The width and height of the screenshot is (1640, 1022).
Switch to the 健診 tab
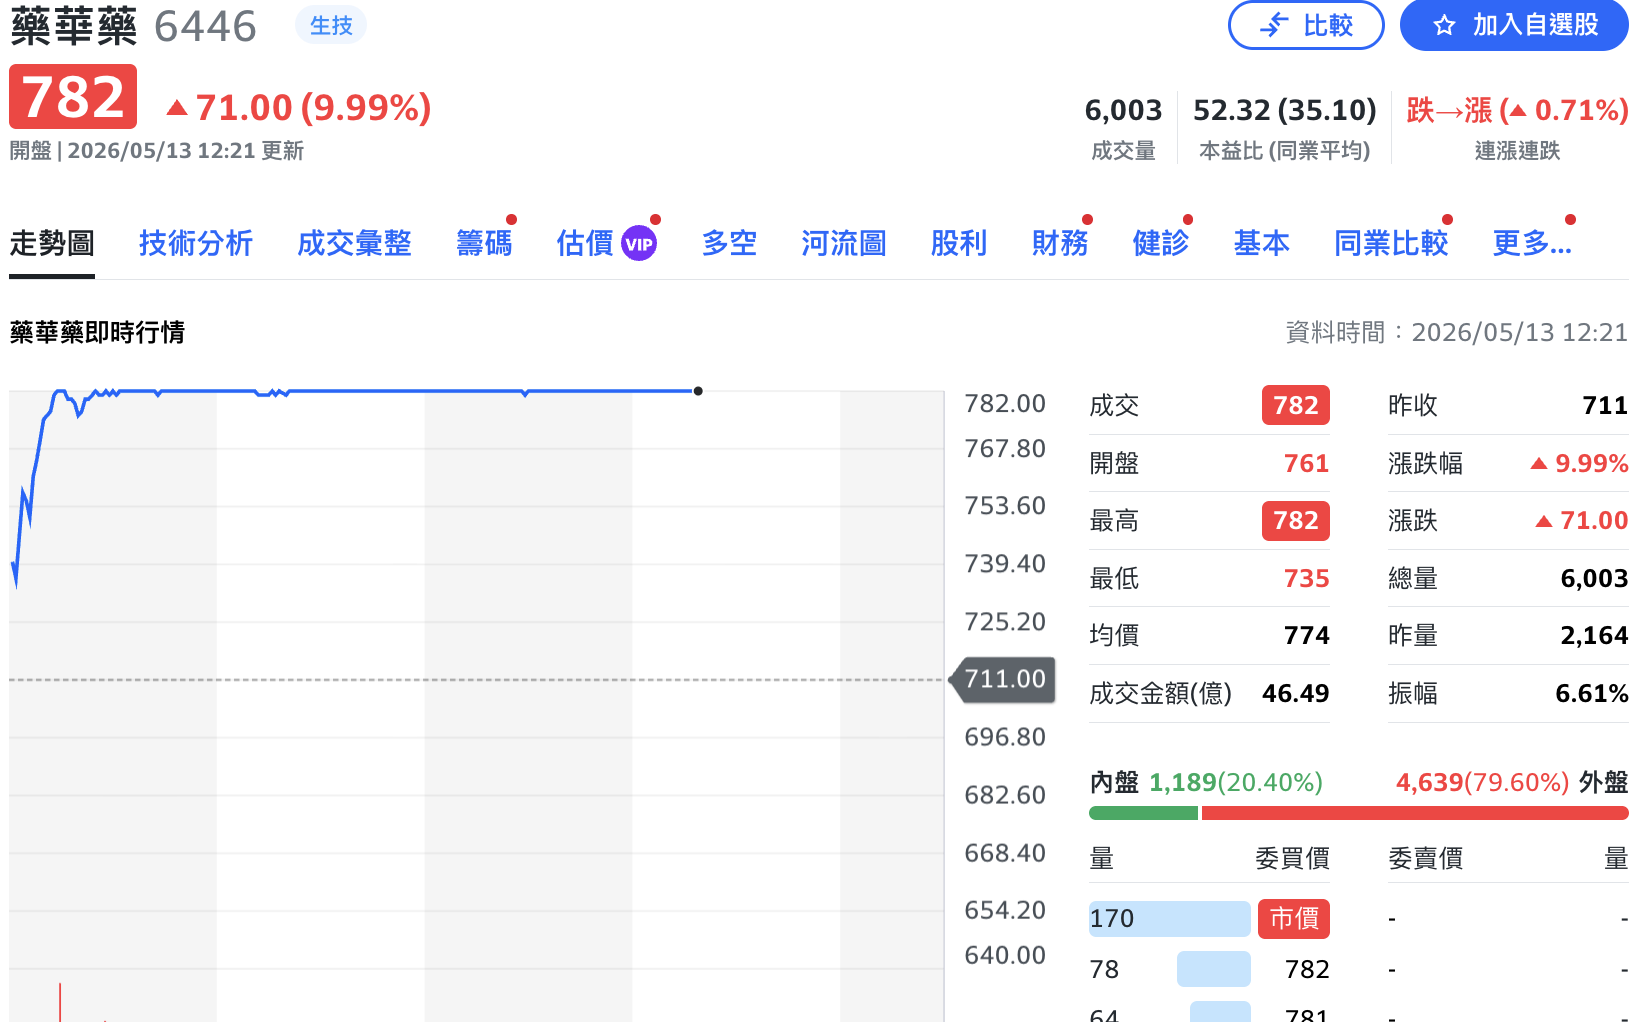1161,243
